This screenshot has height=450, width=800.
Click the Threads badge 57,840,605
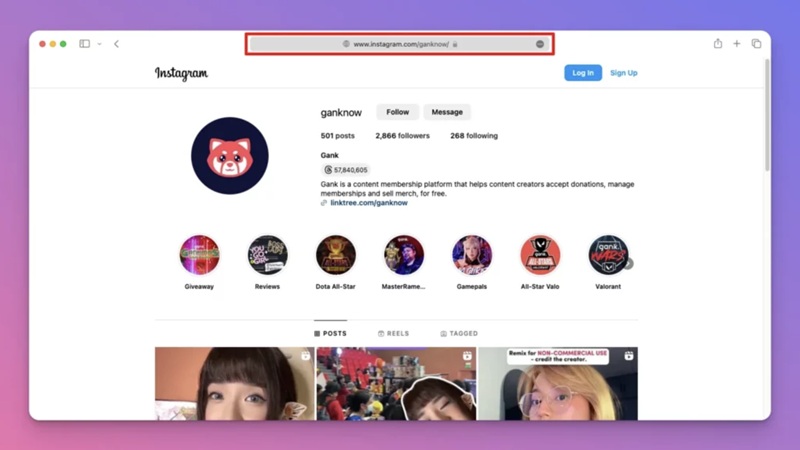(x=345, y=170)
